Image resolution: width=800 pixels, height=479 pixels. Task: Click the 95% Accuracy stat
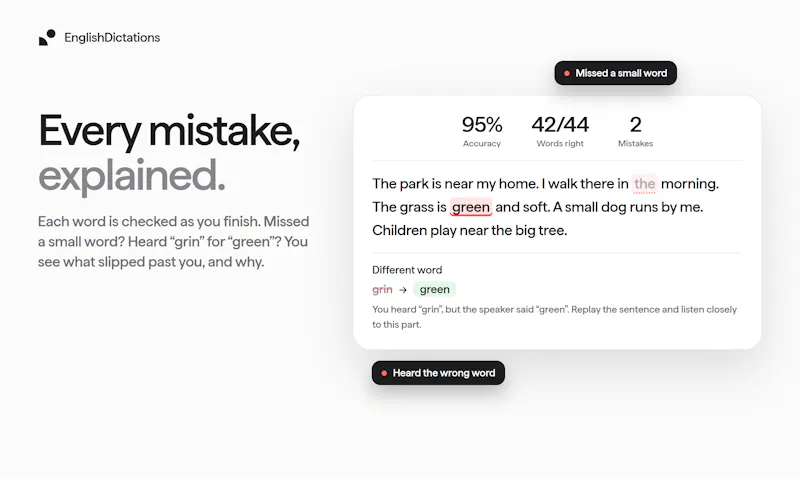[x=482, y=131]
